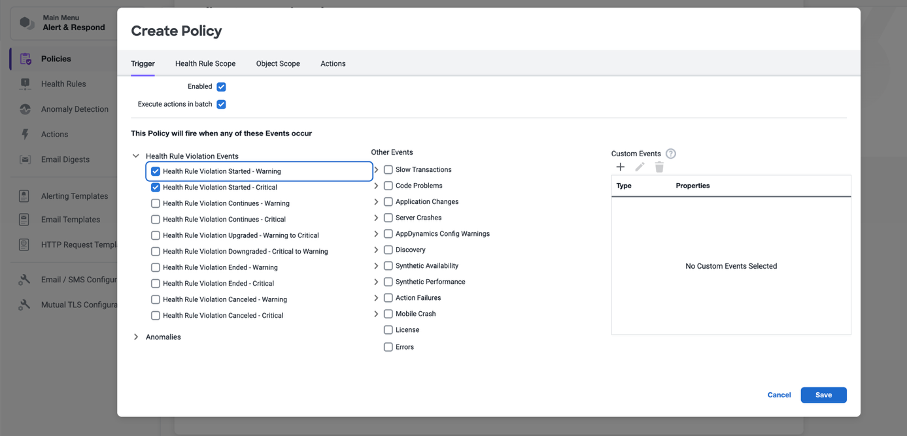Check Health Rule Violation Continues - Warning
The image size is (908, 436).
point(155,203)
